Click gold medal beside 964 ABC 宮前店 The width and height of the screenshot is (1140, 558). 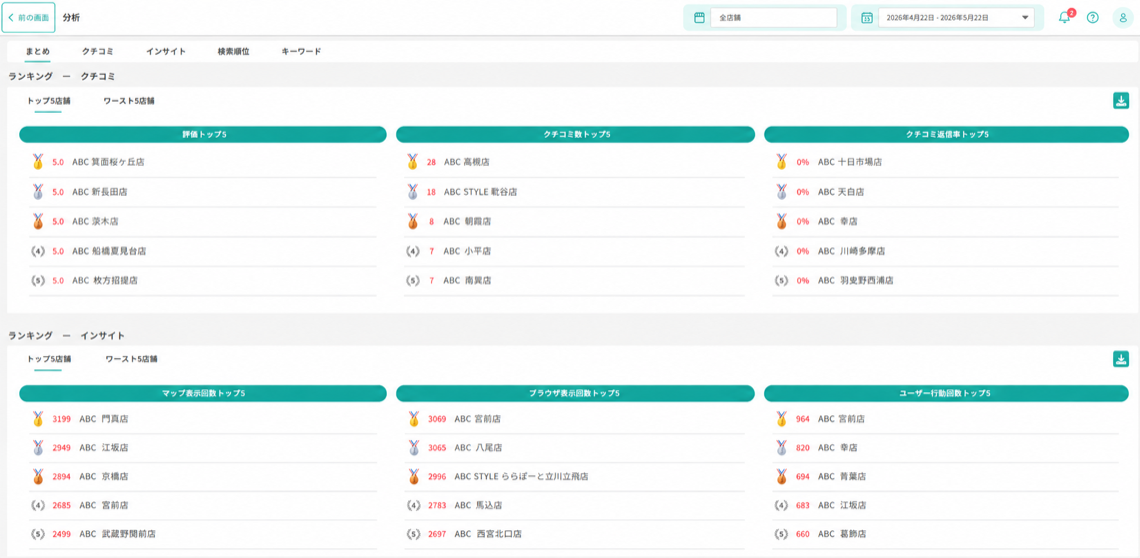coord(782,419)
